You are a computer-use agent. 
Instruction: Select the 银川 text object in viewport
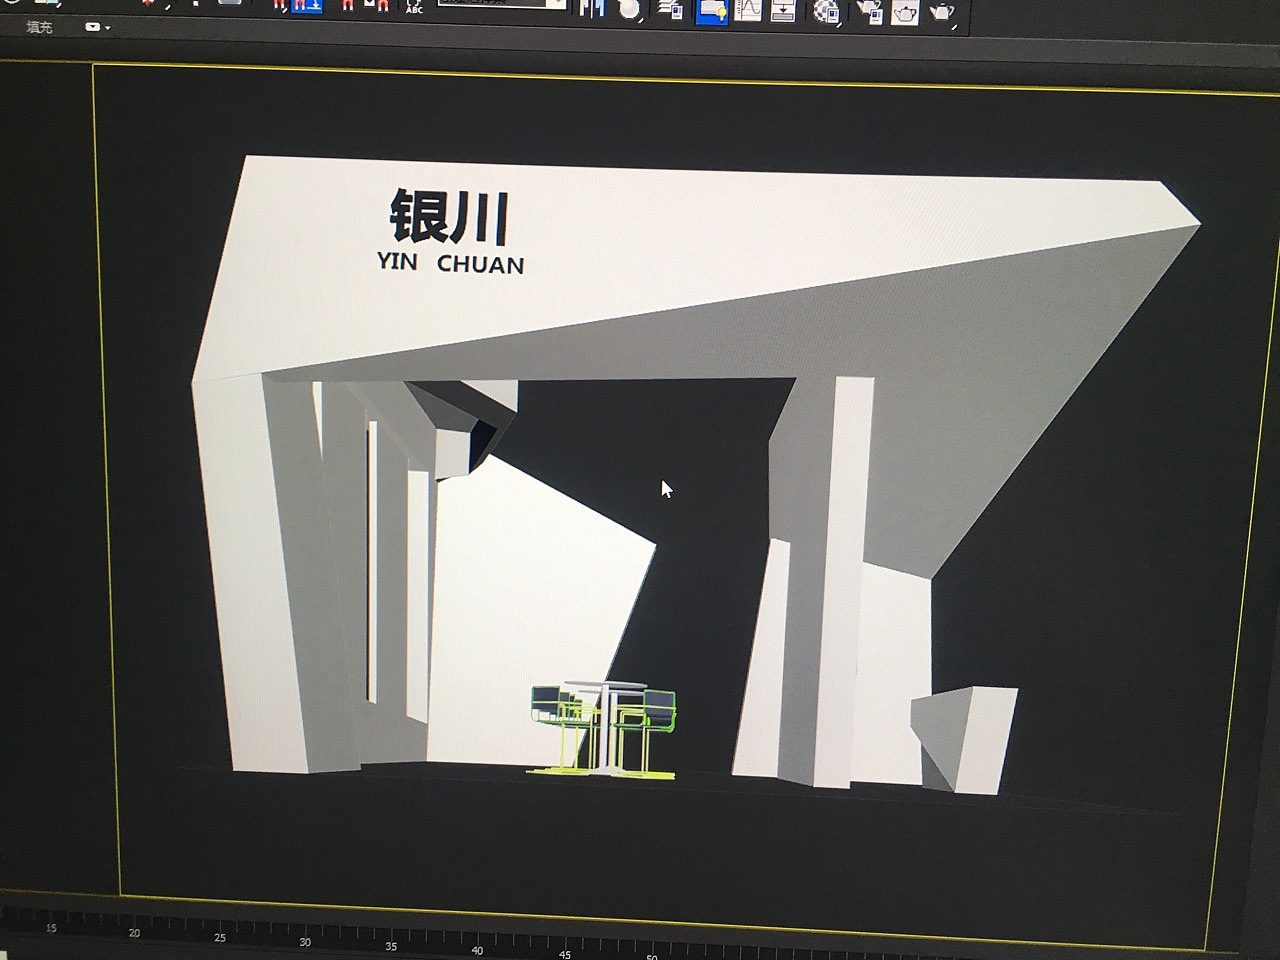pos(449,217)
